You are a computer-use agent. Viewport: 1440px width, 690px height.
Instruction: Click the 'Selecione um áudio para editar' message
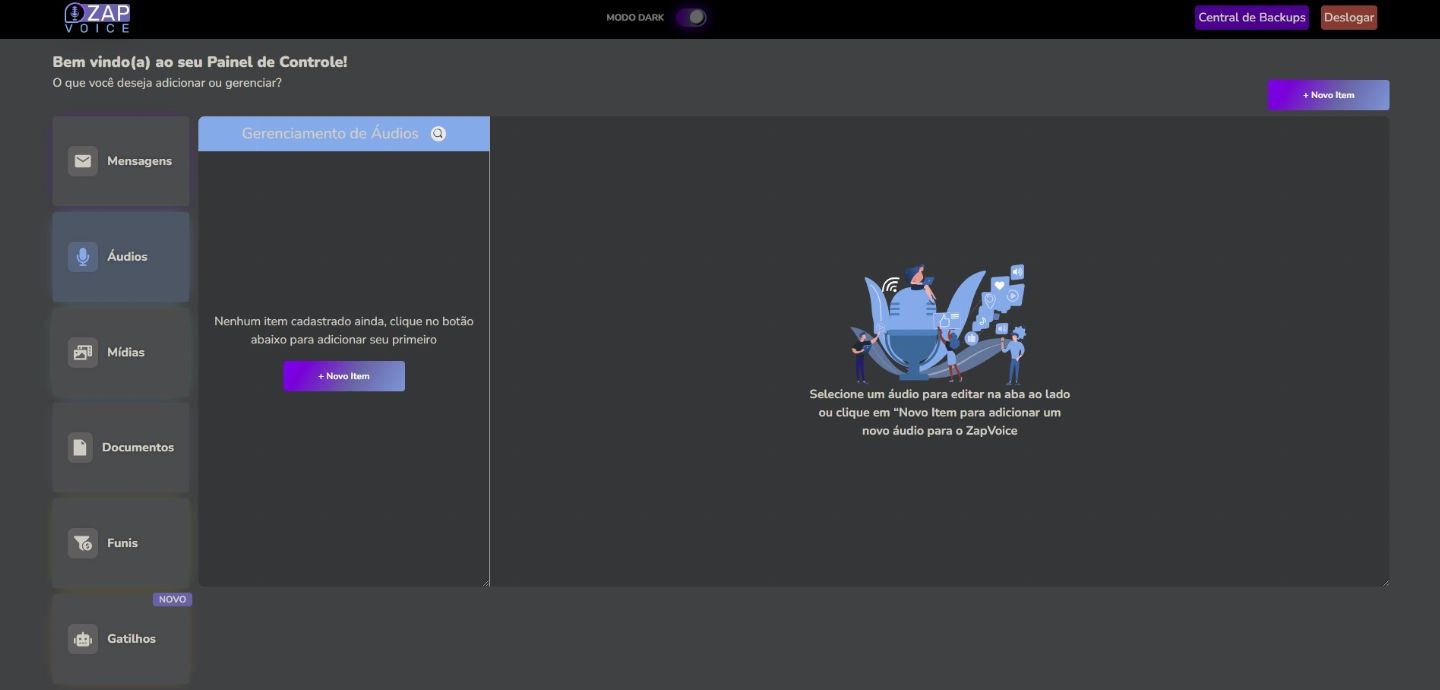[x=939, y=412]
